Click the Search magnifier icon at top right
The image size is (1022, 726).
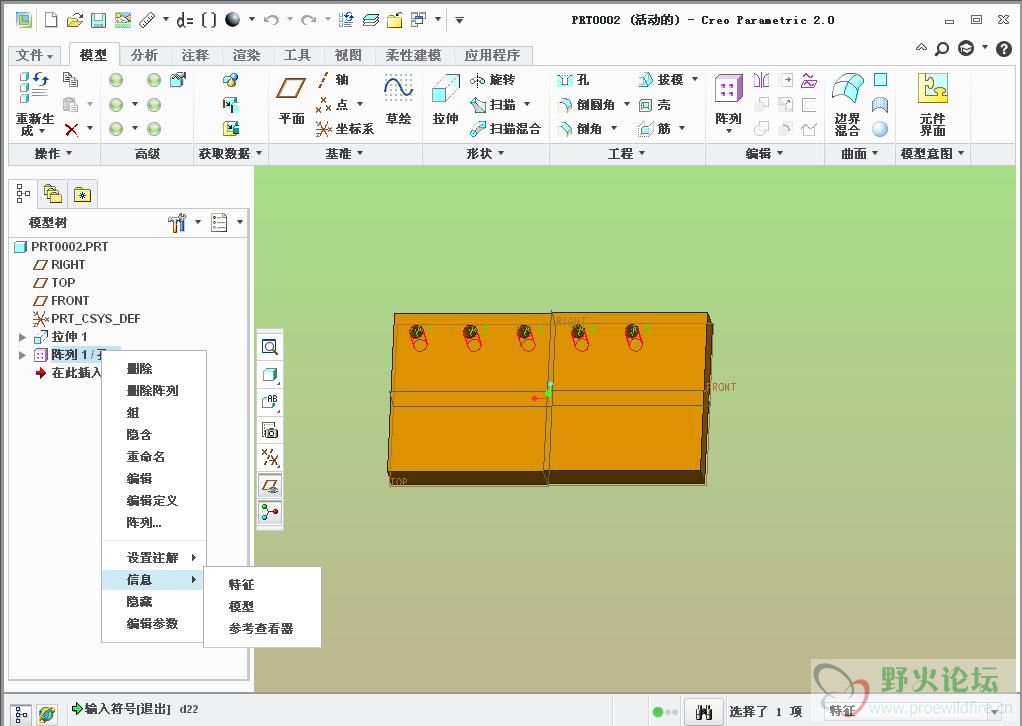pyautogui.click(x=942, y=48)
